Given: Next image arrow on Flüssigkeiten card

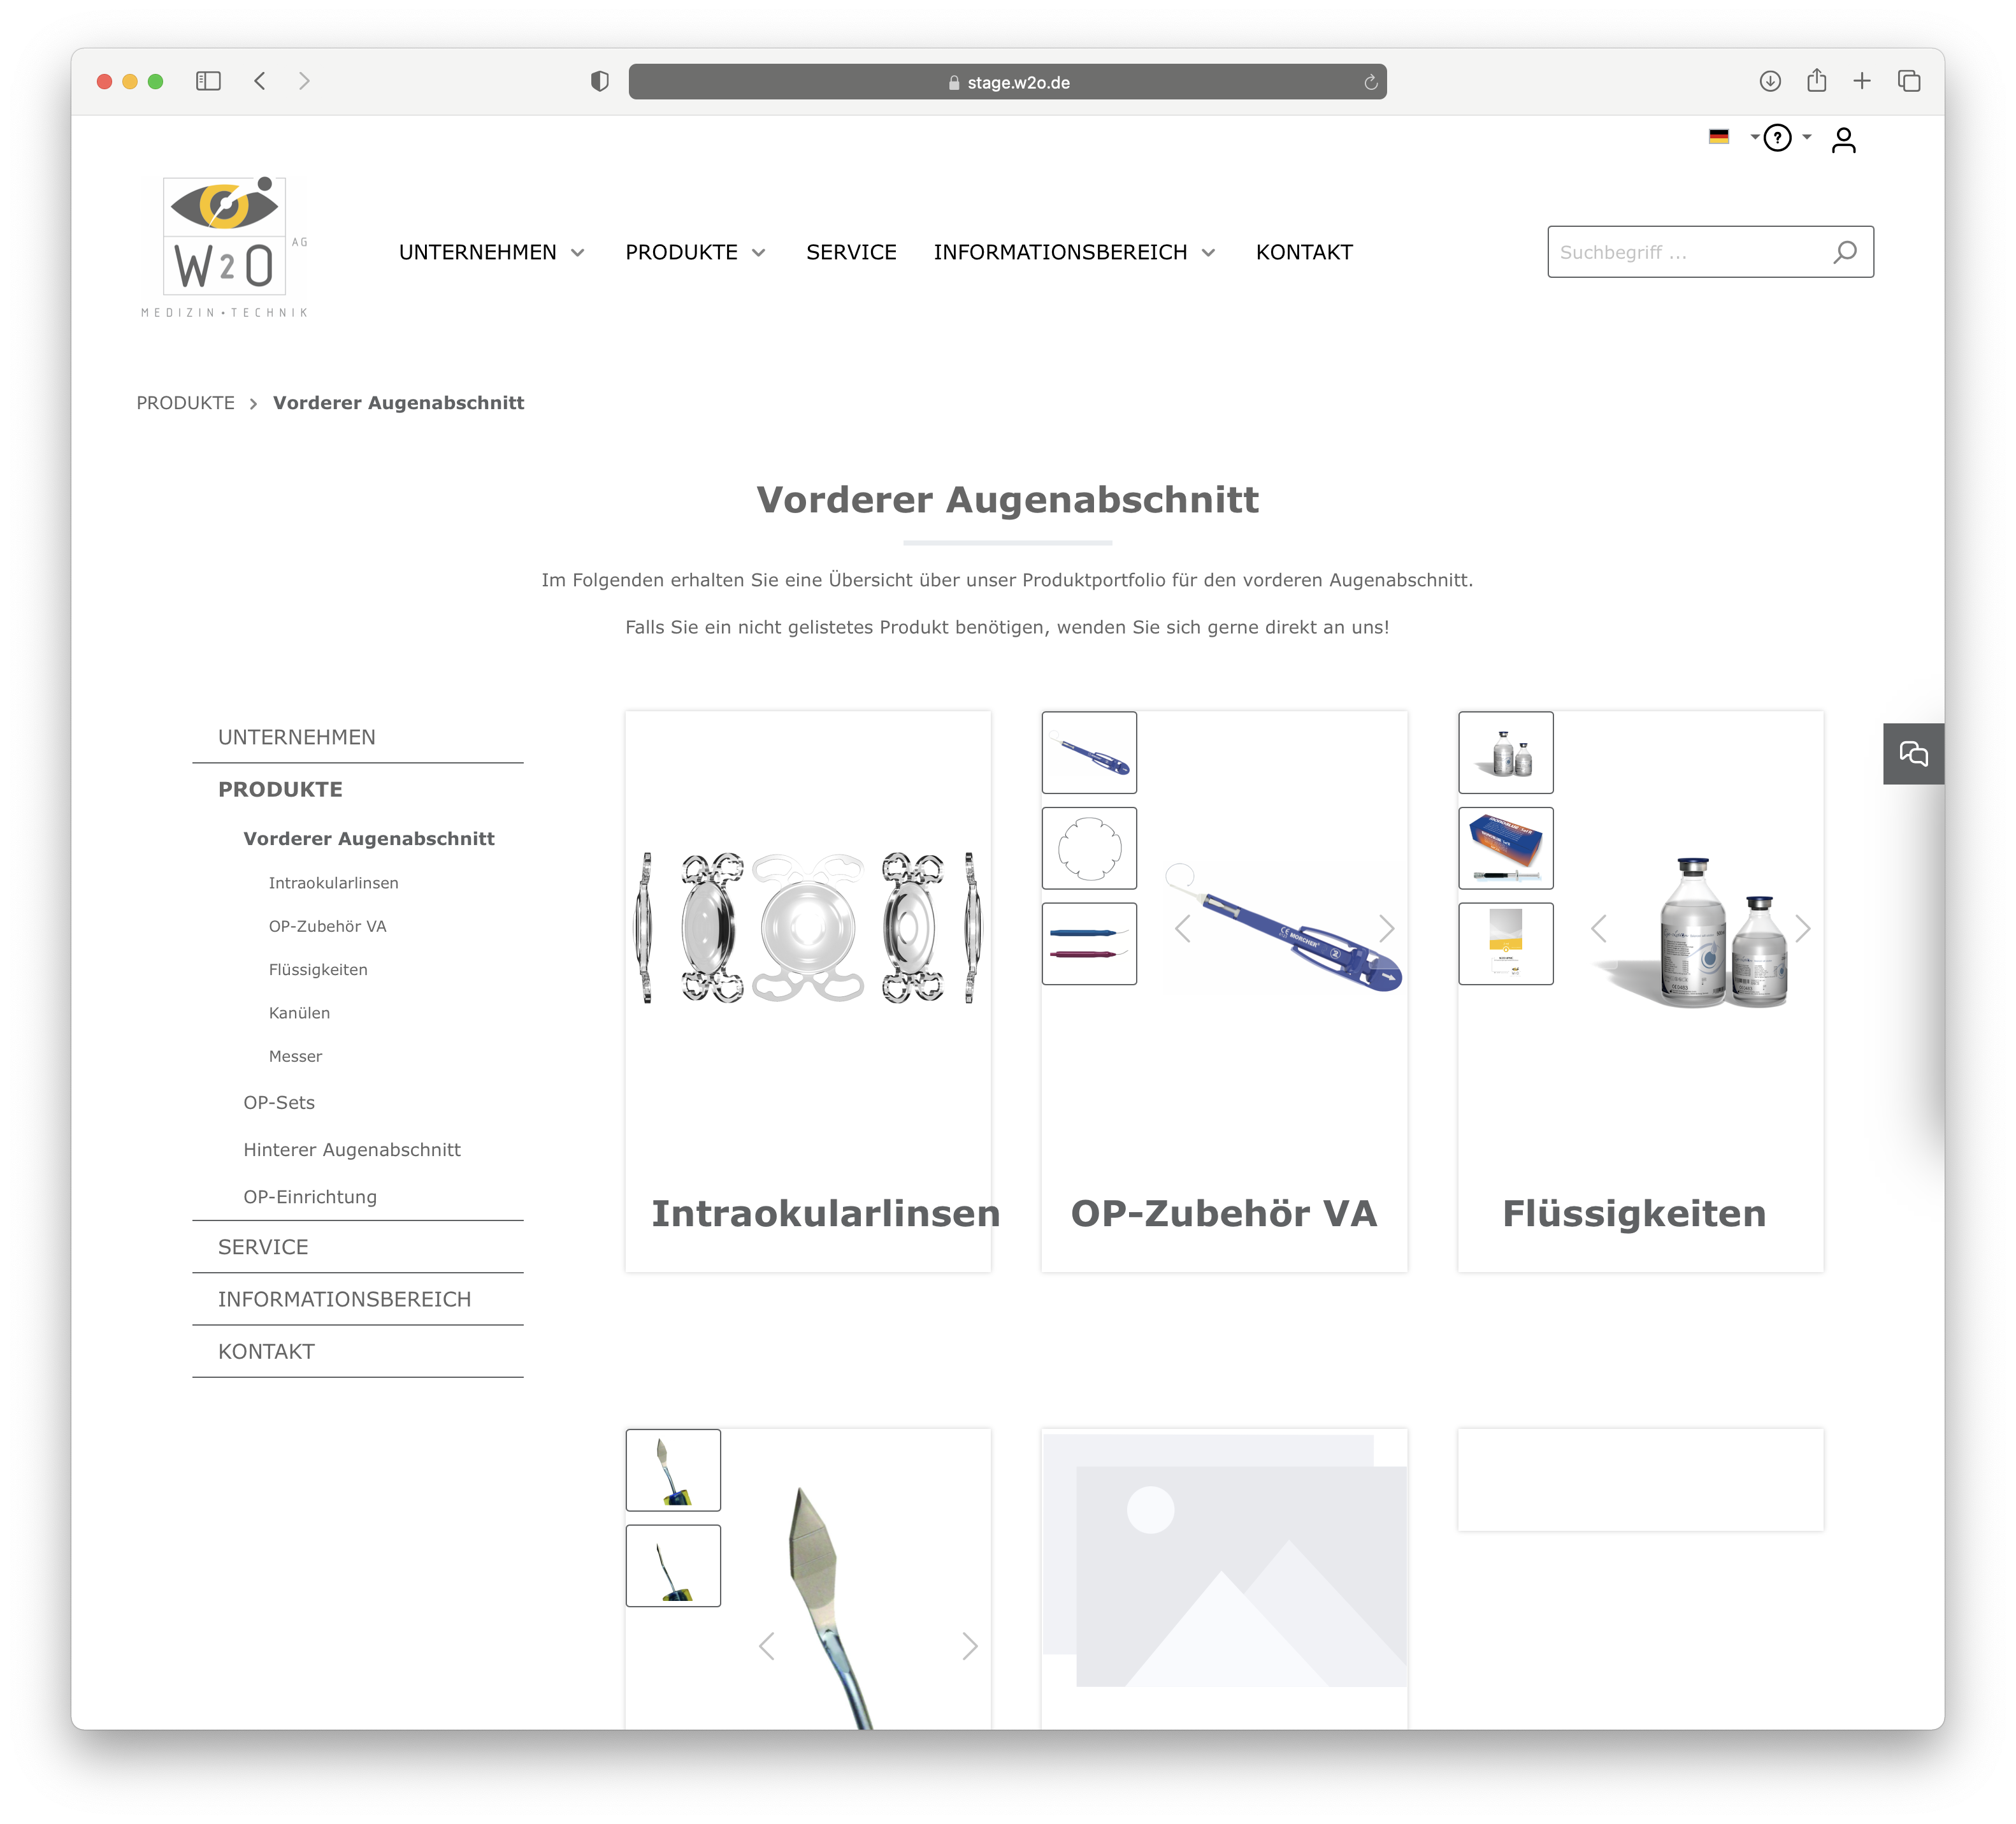Looking at the screenshot, I should [x=1802, y=929].
